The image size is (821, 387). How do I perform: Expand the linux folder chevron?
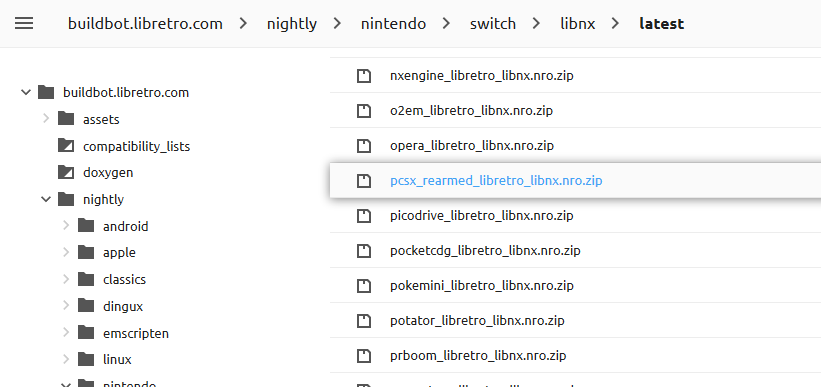pos(66,359)
